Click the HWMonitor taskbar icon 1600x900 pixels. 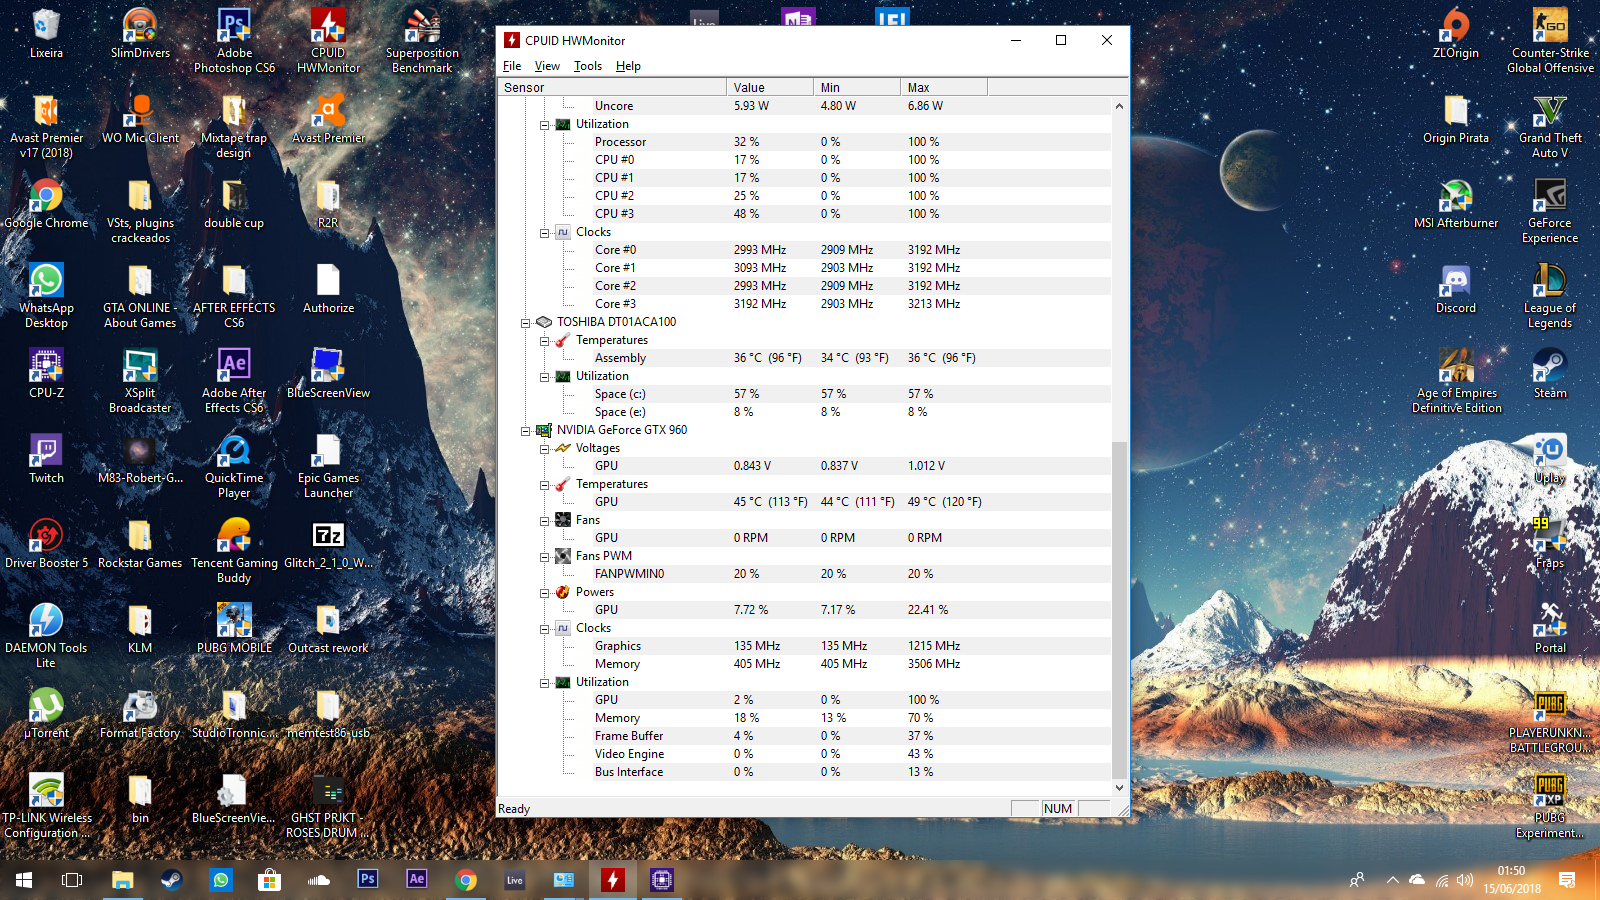(613, 880)
